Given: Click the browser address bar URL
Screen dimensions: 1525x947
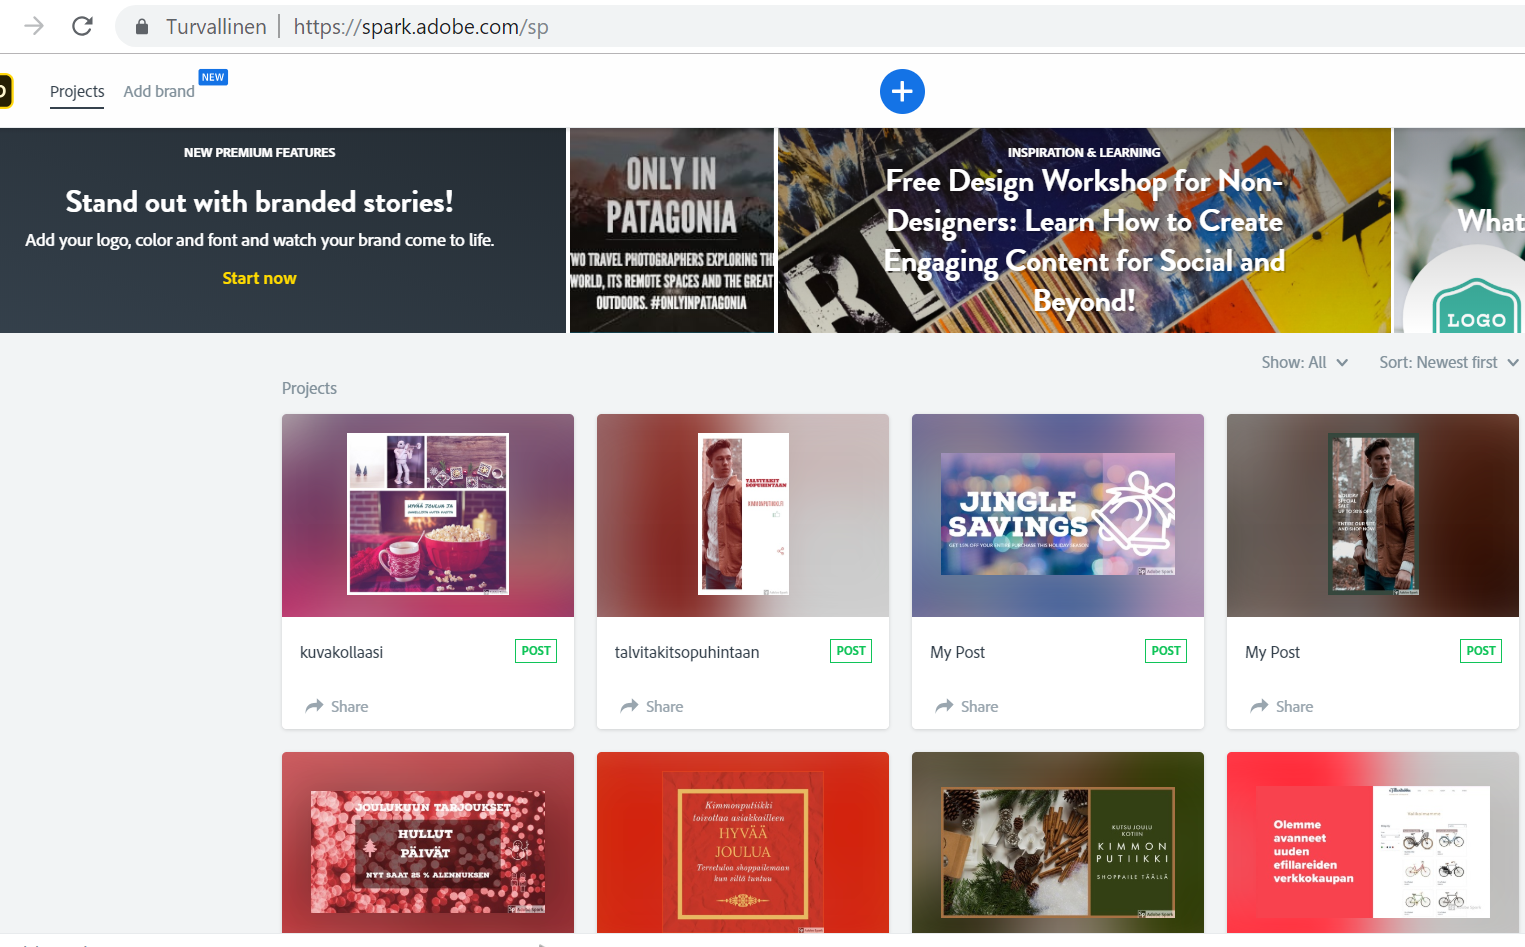Looking at the screenshot, I should 420,27.
